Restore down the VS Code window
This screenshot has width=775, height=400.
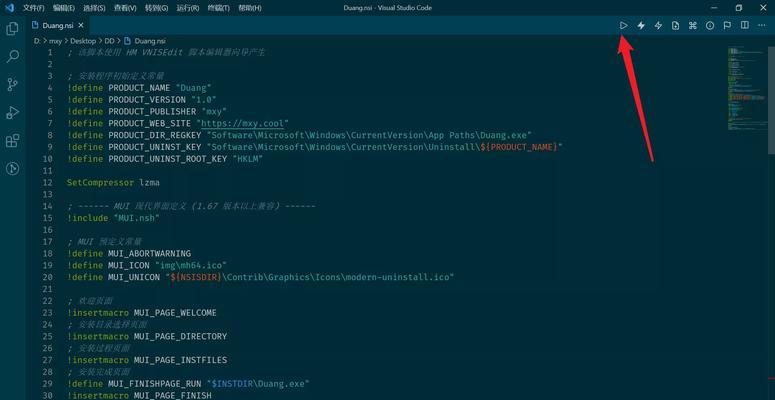pos(738,8)
